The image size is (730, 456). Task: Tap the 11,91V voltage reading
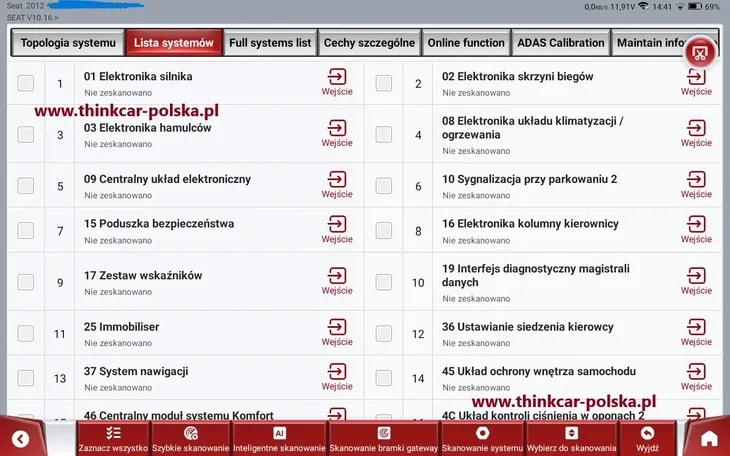coord(623,7)
